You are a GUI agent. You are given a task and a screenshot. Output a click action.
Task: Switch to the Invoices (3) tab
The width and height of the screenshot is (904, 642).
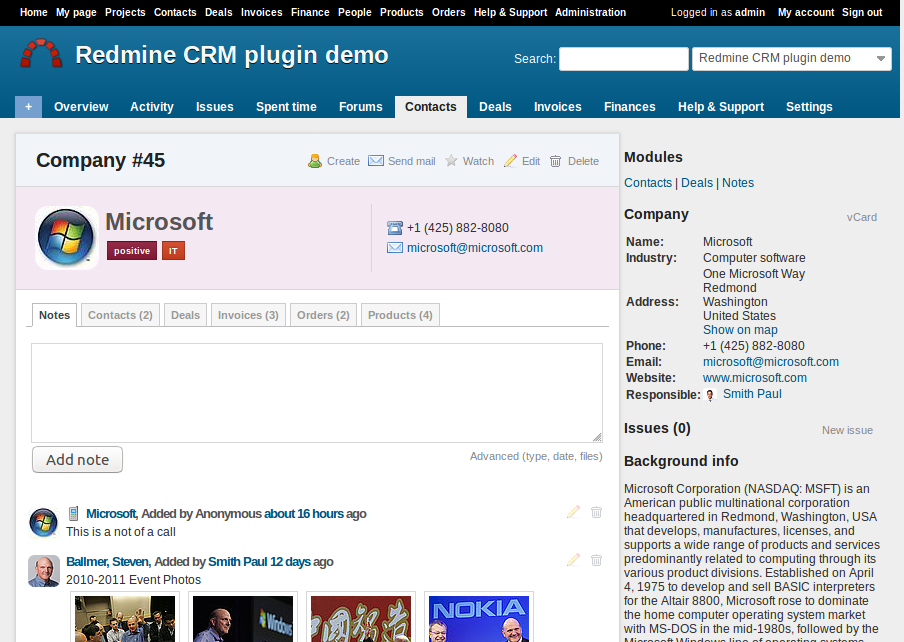point(247,314)
